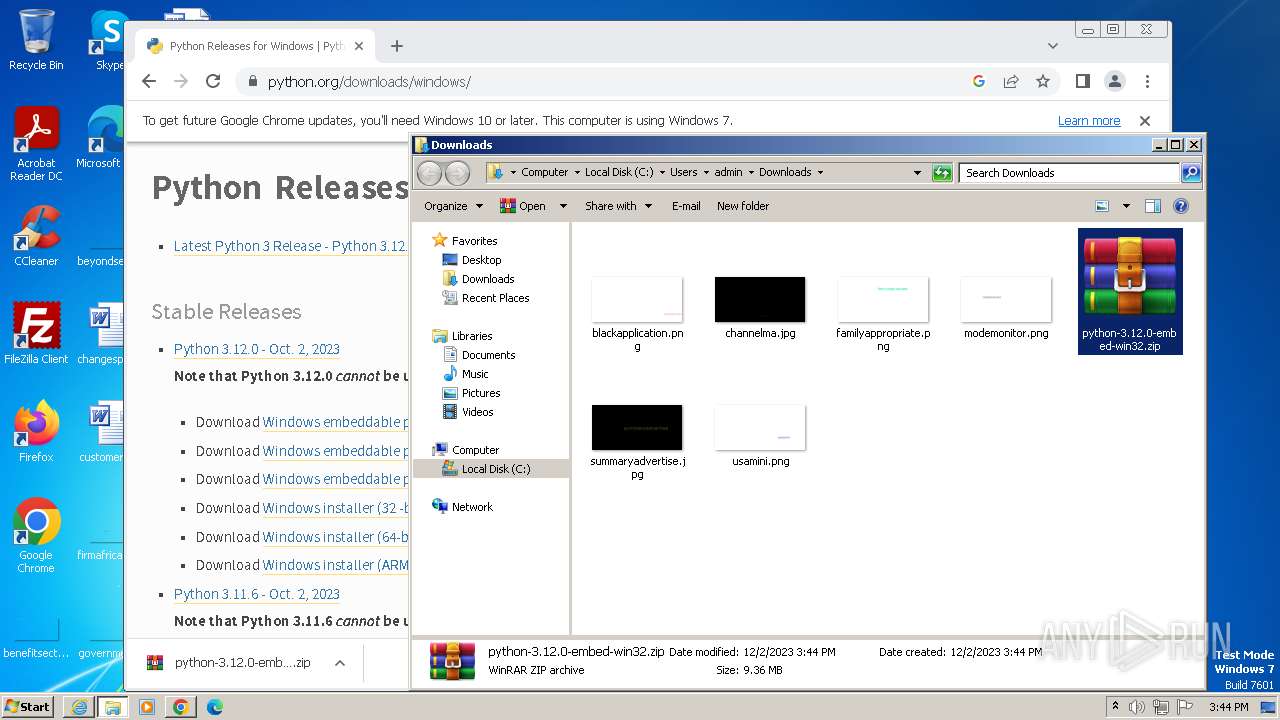Viewport: 1280px width, 720px height.
Task: Open Organize menu
Action: (x=454, y=206)
